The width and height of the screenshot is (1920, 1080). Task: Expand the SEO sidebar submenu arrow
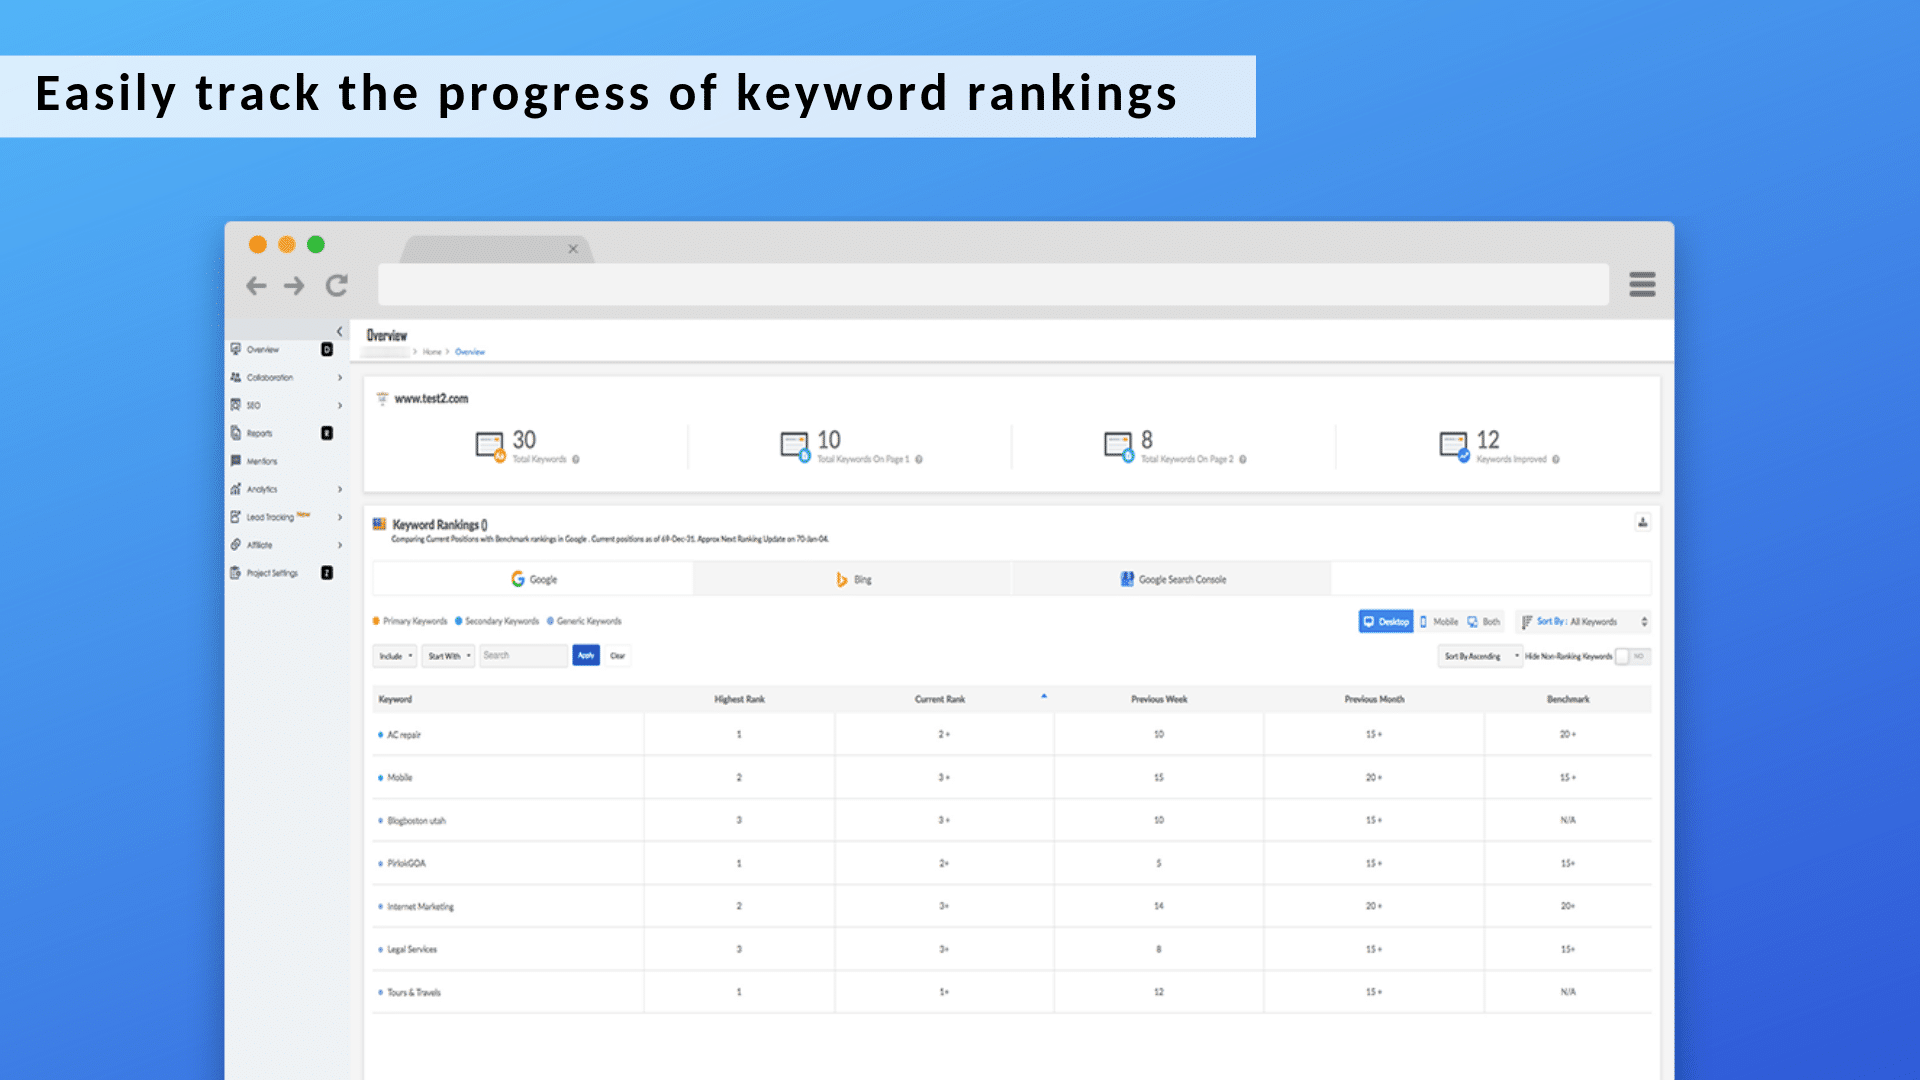340,406
